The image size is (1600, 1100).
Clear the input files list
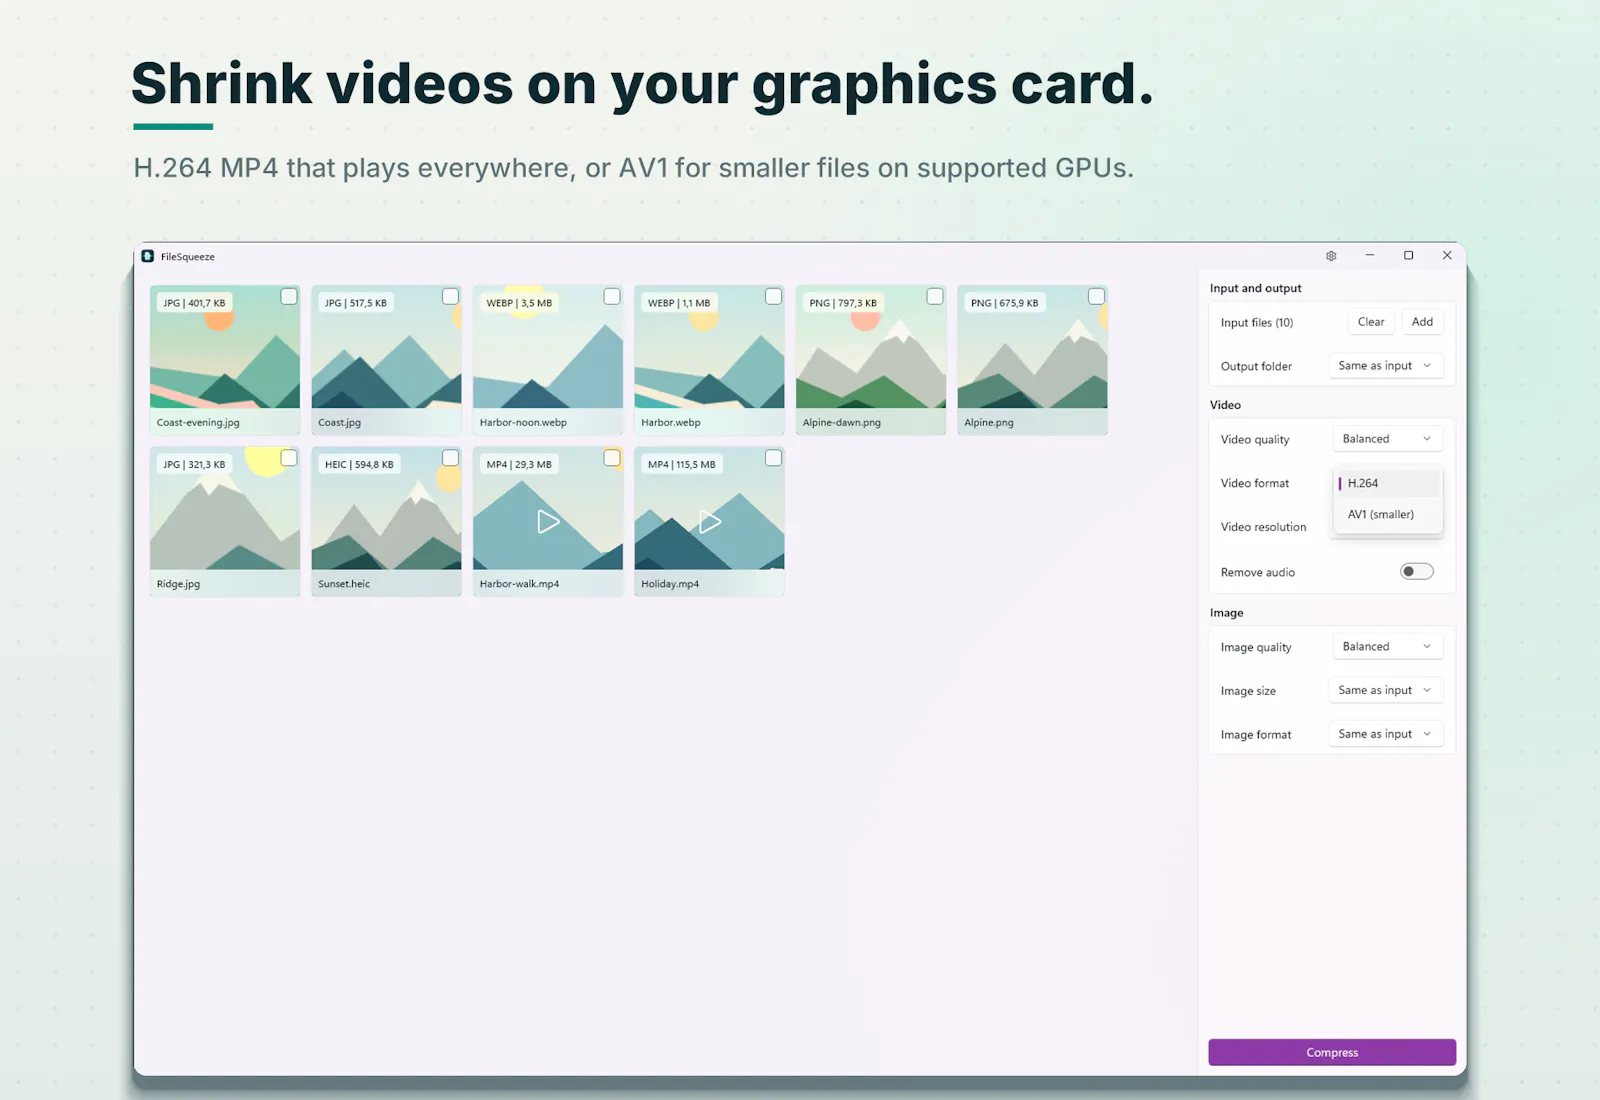coord(1371,322)
